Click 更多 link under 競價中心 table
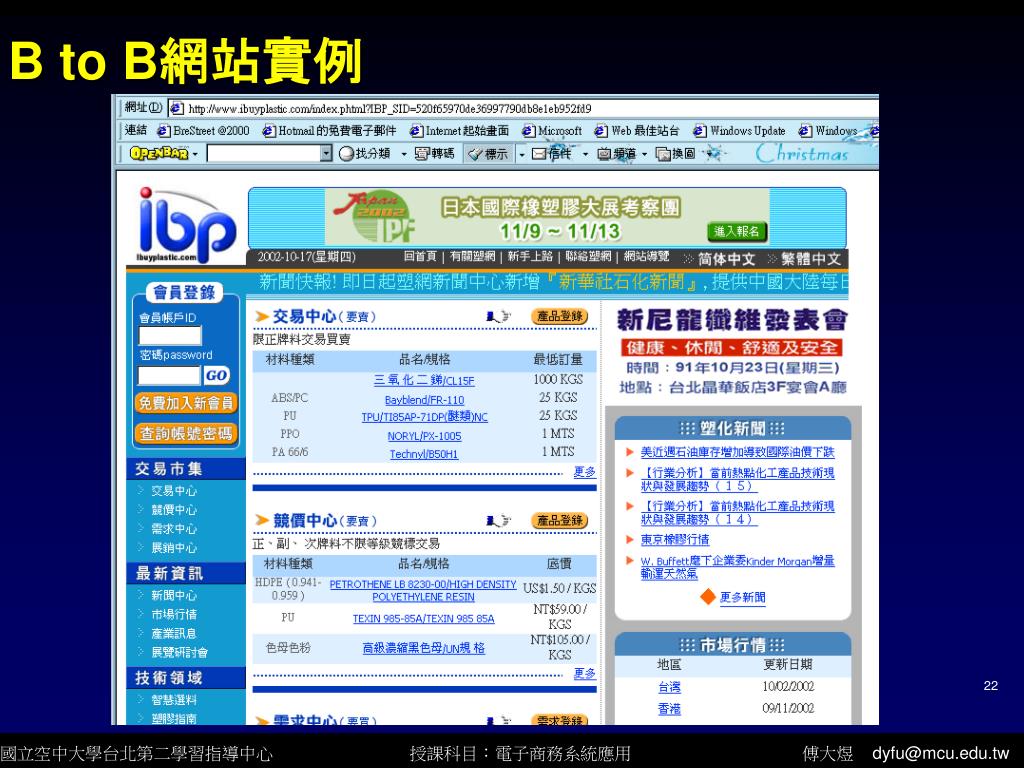Viewport: 1024px width, 768px height. click(x=584, y=673)
